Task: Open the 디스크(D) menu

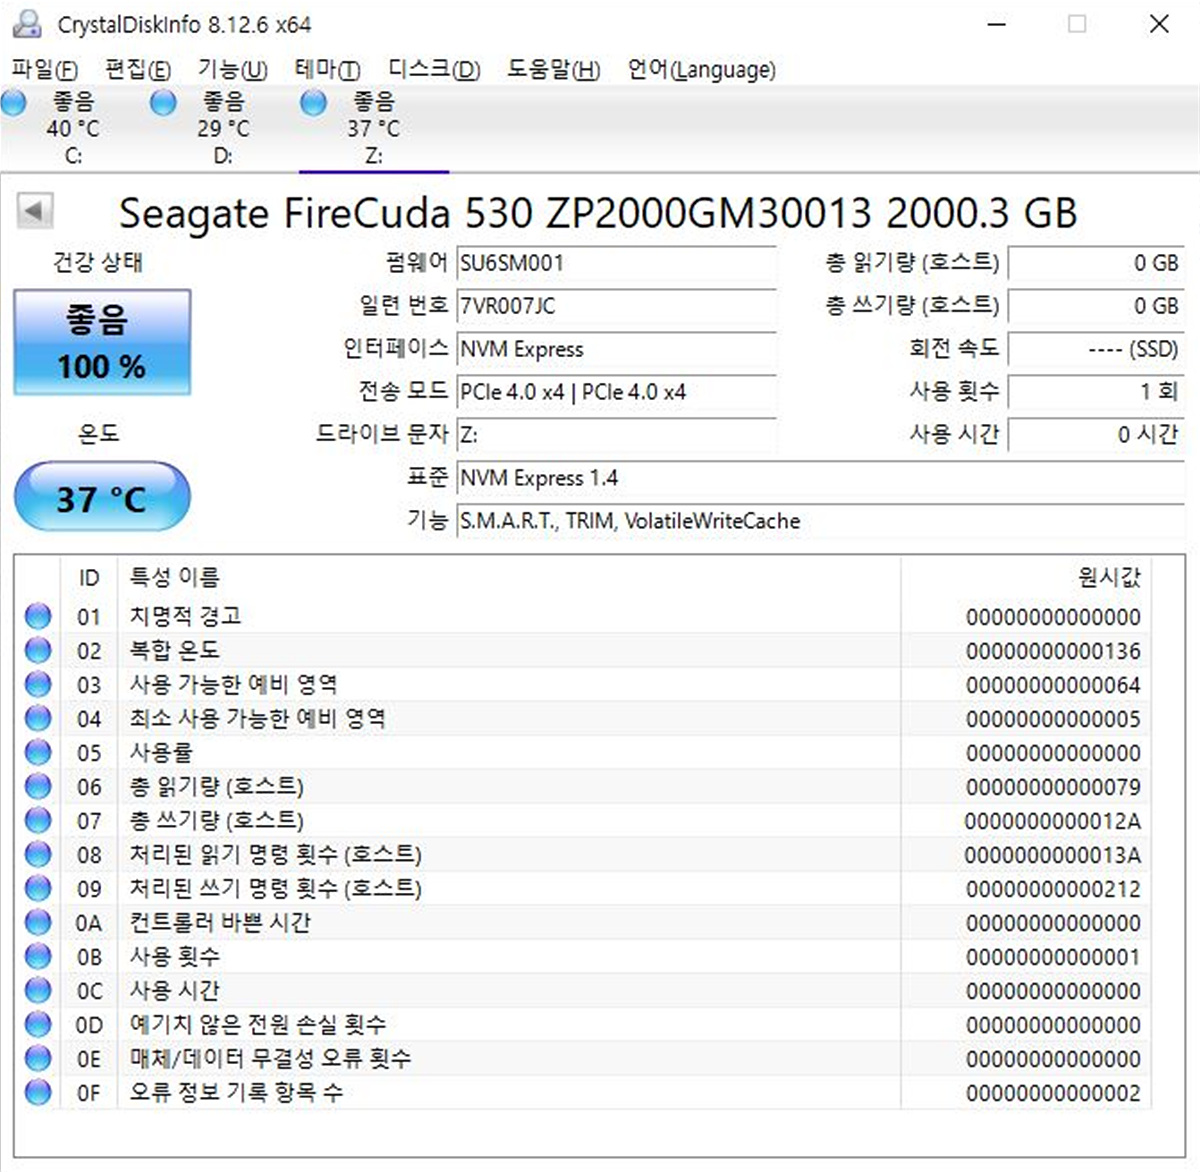Action: tap(434, 69)
